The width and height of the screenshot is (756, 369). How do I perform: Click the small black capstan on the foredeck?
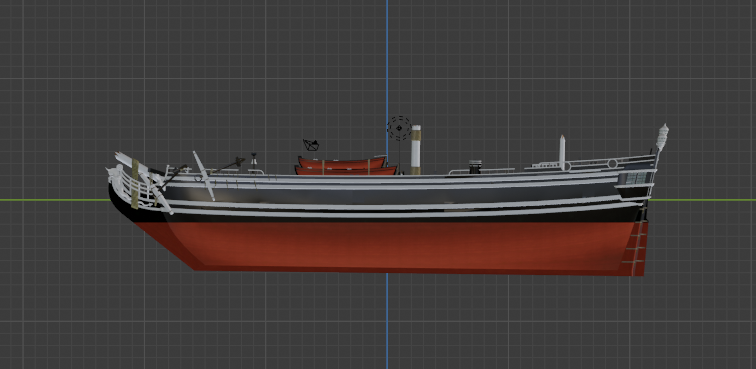tap(254, 162)
